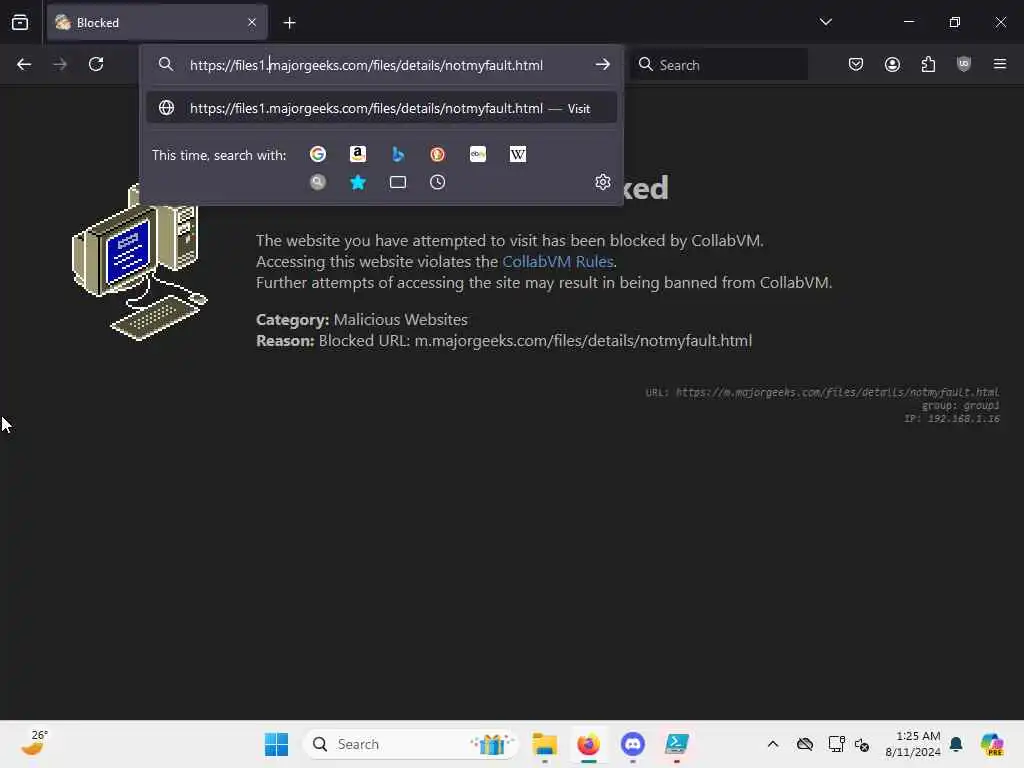Click the muted volume tray icon
The width and height of the screenshot is (1024, 768).
click(x=862, y=745)
